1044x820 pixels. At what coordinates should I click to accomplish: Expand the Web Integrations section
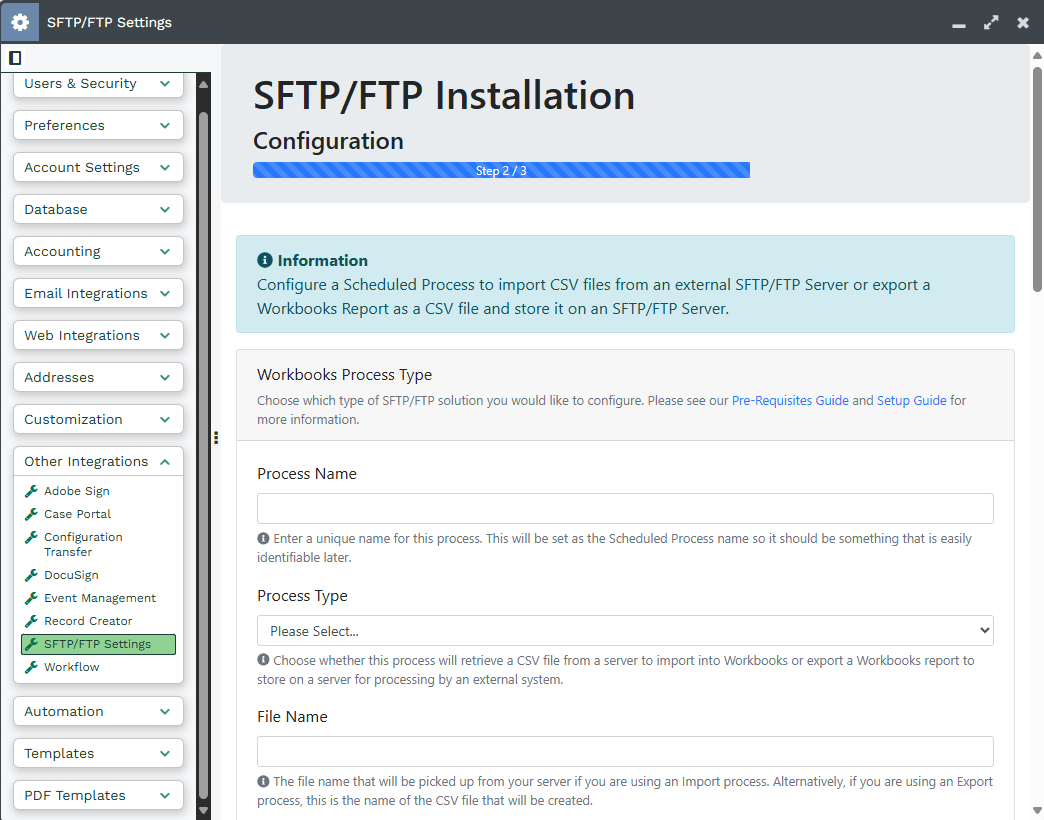pos(98,335)
